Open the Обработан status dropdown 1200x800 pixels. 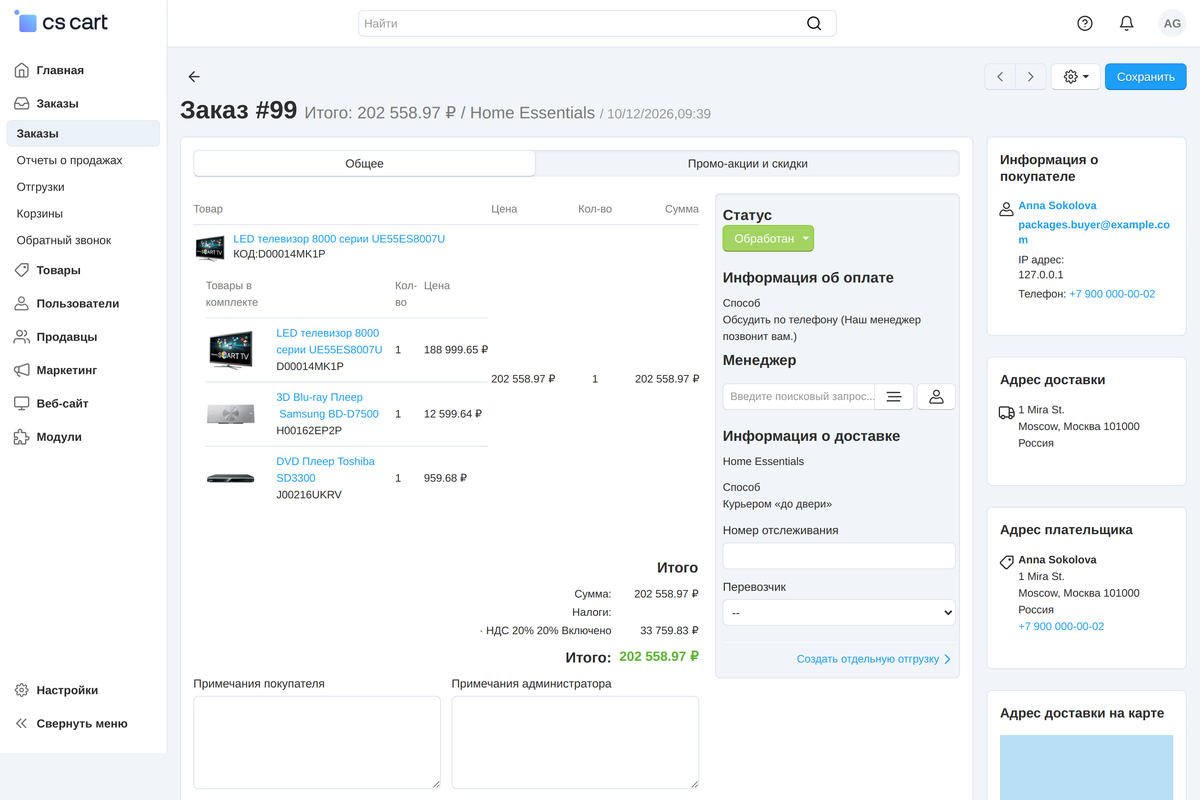[x=768, y=239]
